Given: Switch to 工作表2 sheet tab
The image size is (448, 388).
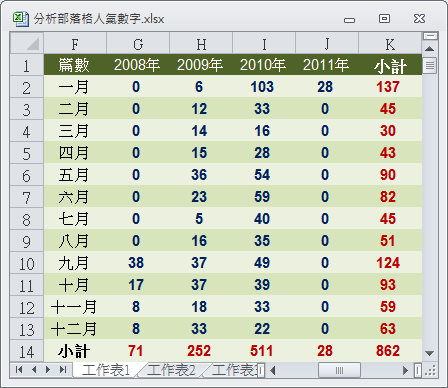Looking at the screenshot, I should (x=171, y=370).
